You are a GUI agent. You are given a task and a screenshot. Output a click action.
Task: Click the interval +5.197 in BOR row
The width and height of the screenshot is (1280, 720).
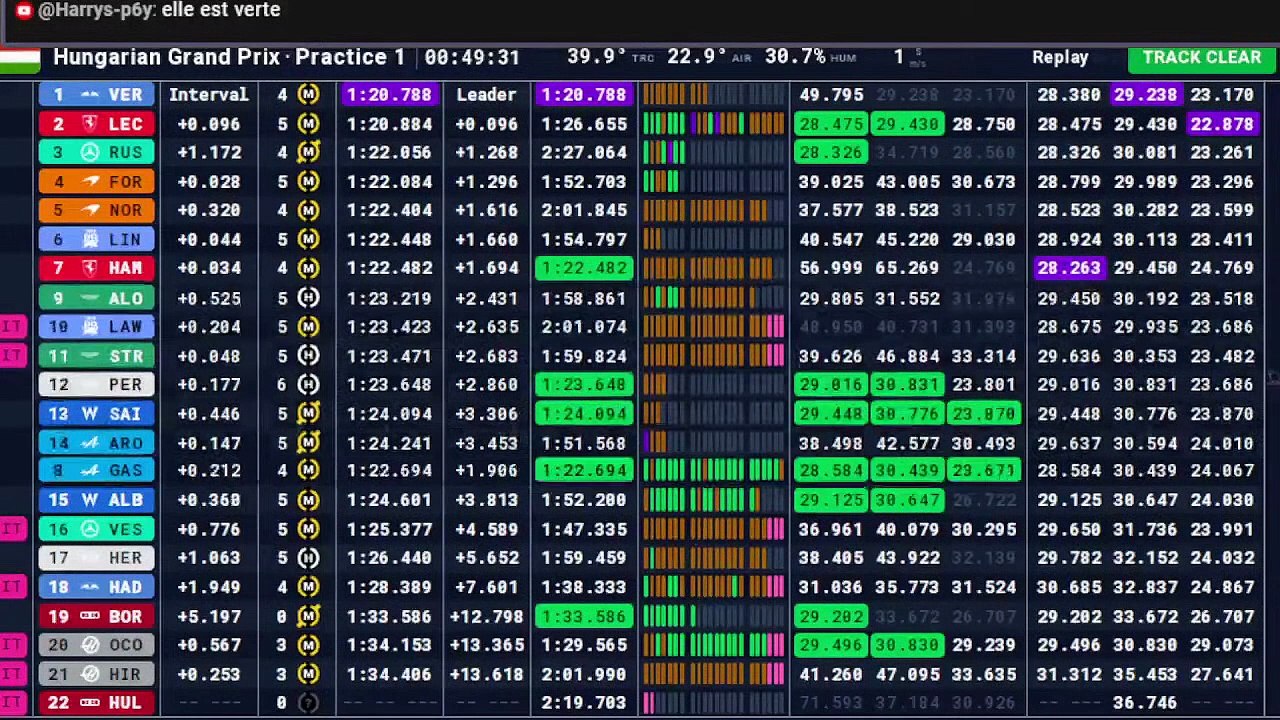point(208,616)
